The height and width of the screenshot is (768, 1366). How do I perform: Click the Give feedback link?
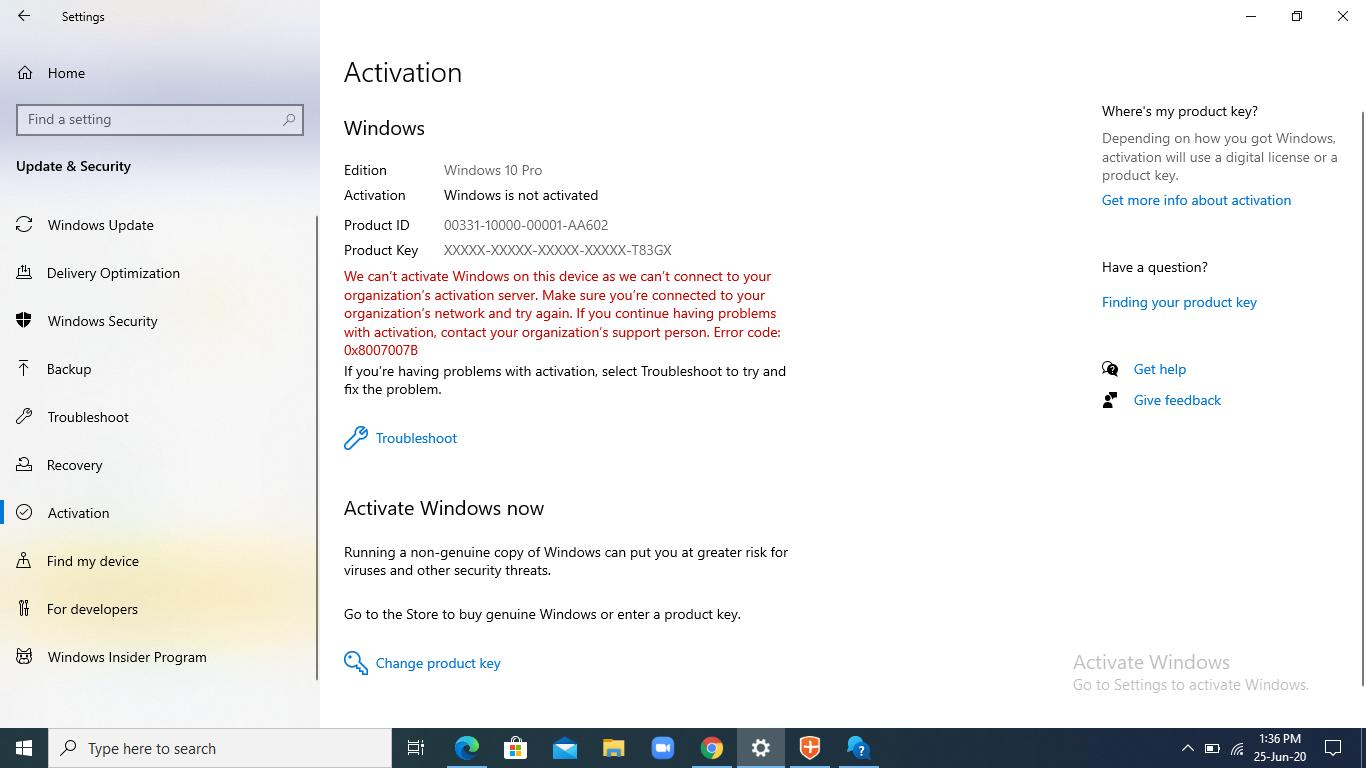point(1177,400)
